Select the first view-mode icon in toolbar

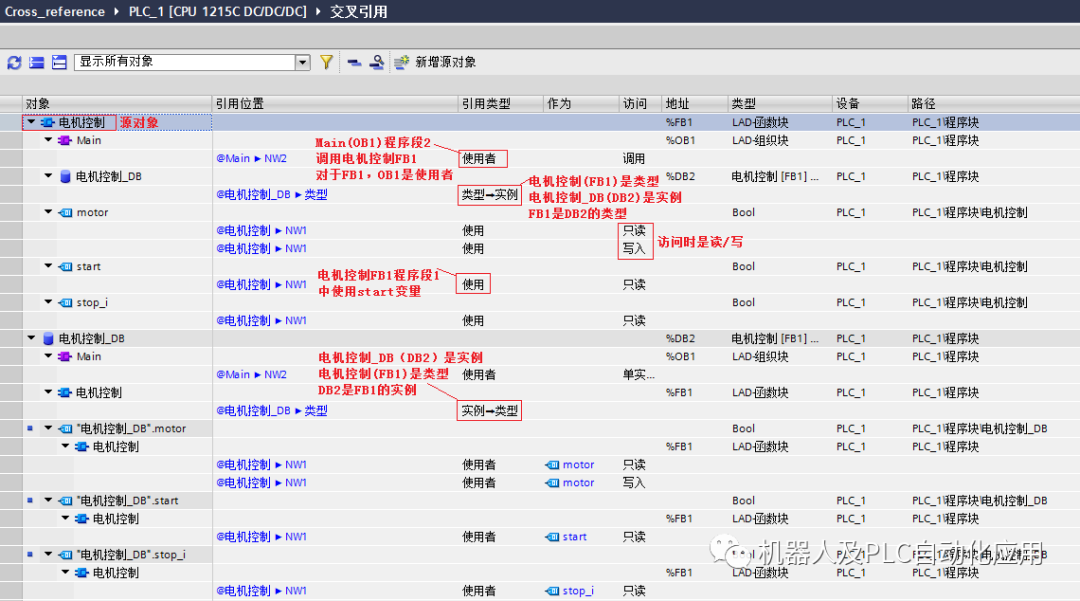point(36,62)
